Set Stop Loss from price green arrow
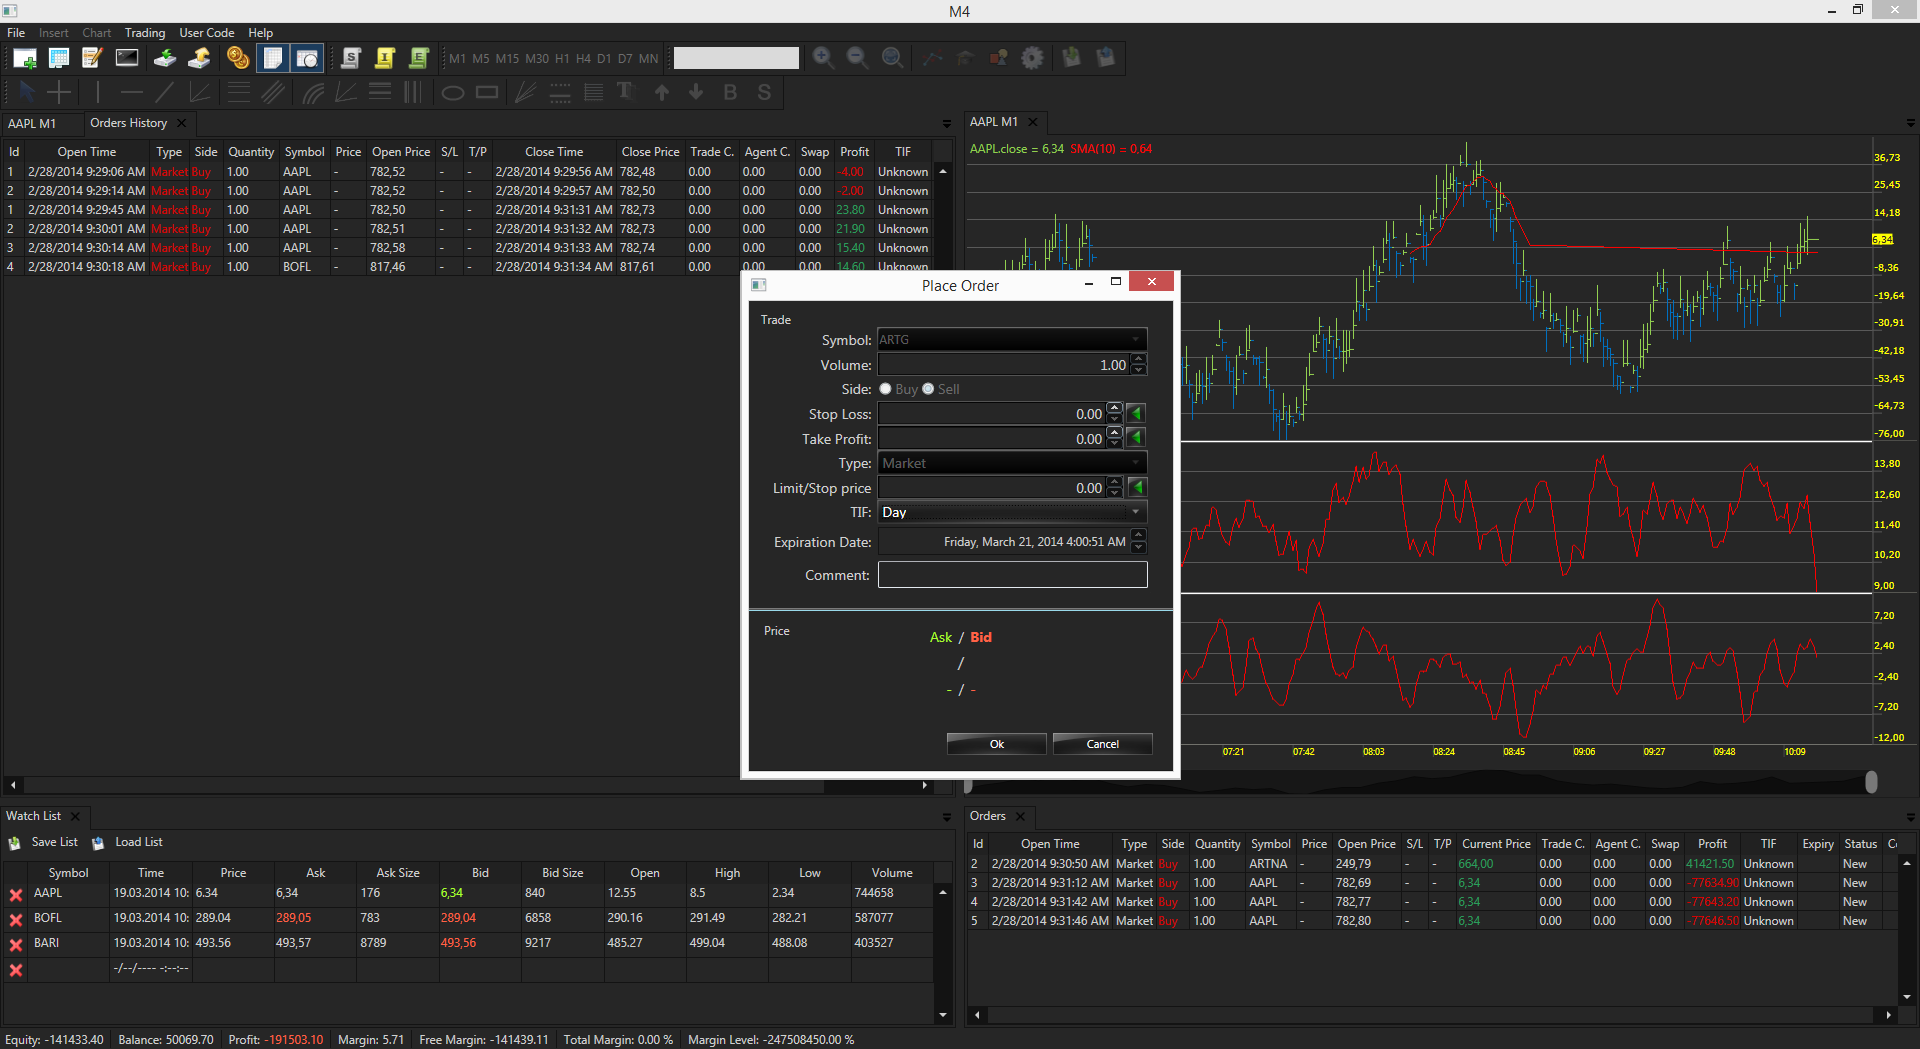Image resolution: width=1920 pixels, height=1049 pixels. [1136, 413]
